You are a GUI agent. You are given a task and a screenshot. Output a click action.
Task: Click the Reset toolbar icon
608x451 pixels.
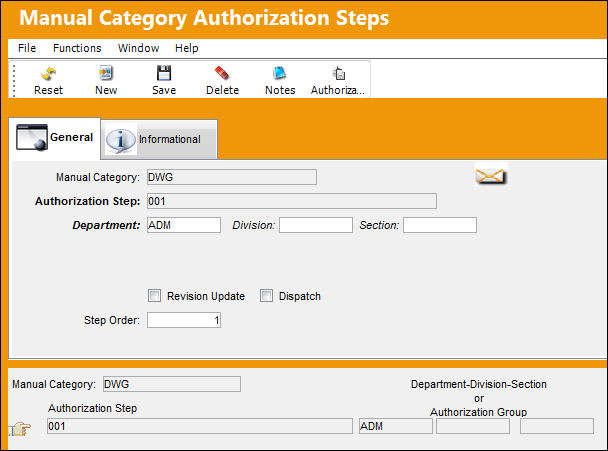pyautogui.click(x=48, y=73)
